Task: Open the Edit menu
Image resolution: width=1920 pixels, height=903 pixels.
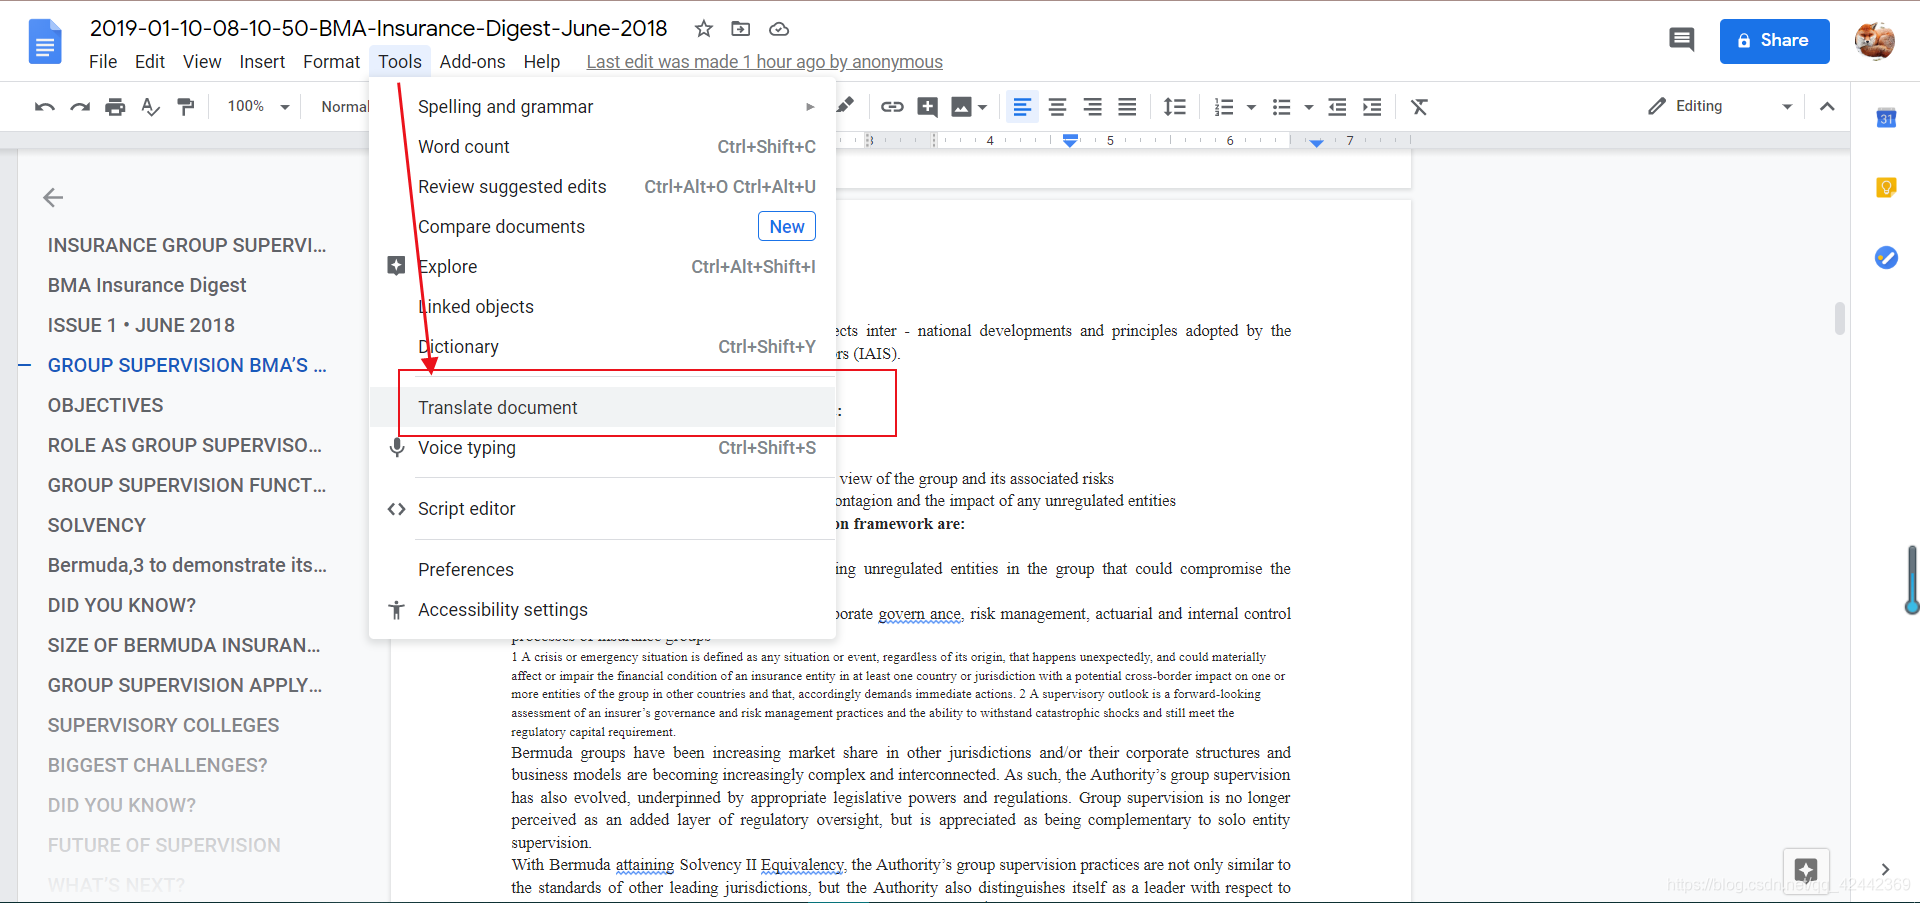Action: pos(150,62)
